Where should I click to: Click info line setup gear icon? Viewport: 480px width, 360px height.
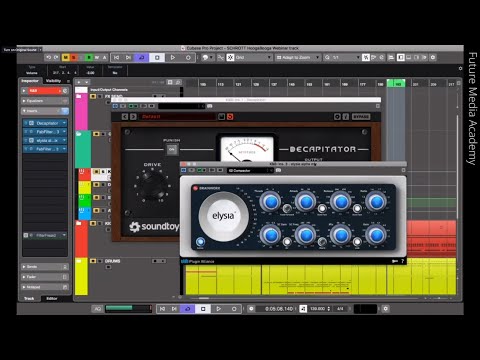[x=460, y=68]
